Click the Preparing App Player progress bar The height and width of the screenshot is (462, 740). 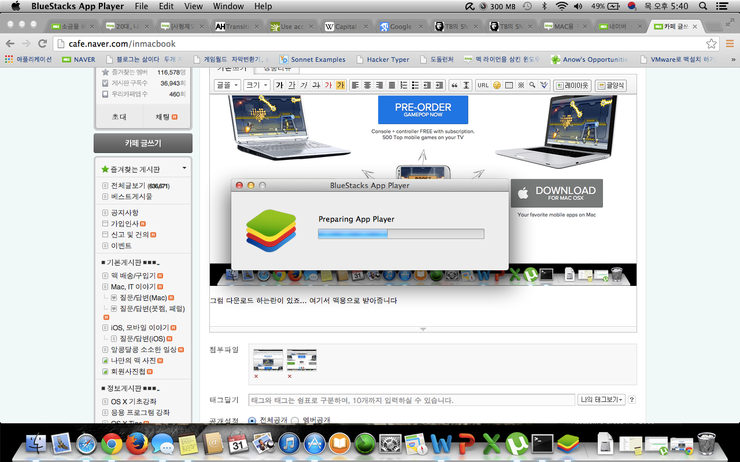pyautogui.click(x=401, y=234)
